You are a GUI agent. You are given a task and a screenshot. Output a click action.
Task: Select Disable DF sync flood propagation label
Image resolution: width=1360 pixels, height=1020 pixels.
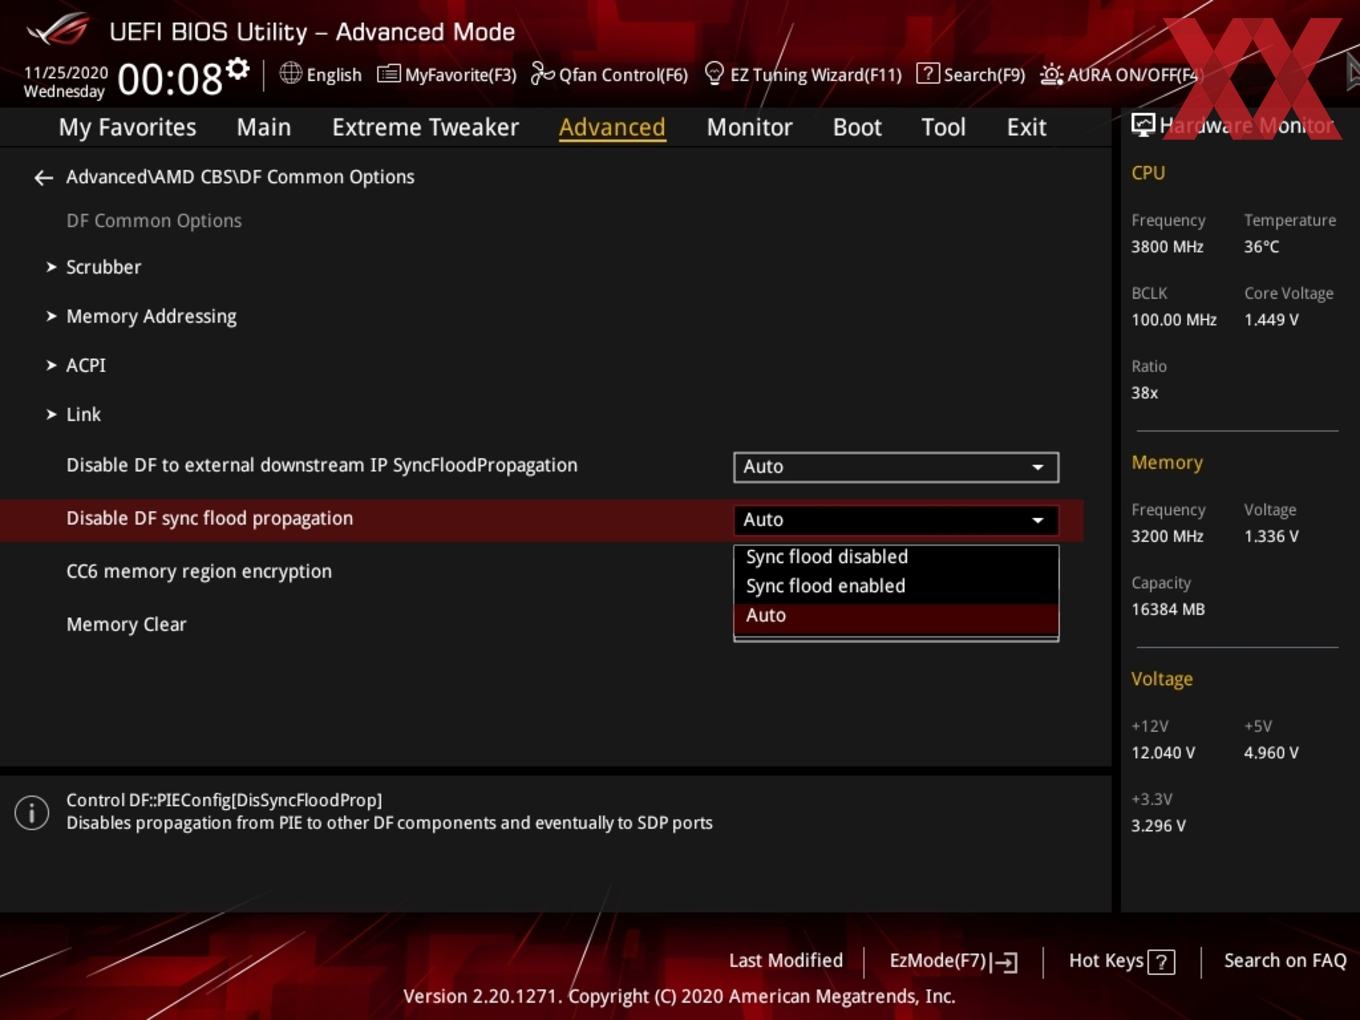(209, 518)
